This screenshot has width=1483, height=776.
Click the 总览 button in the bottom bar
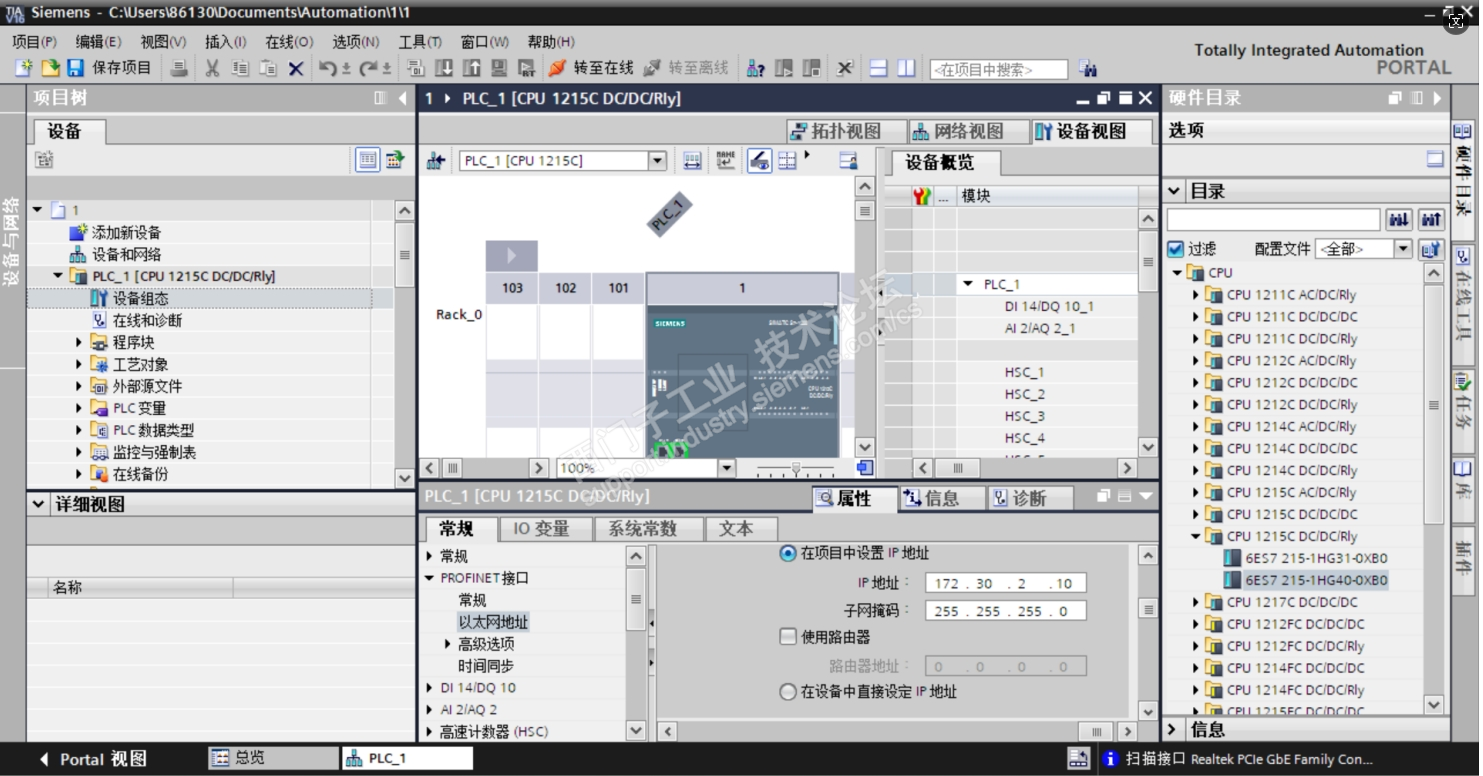click(x=273, y=758)
